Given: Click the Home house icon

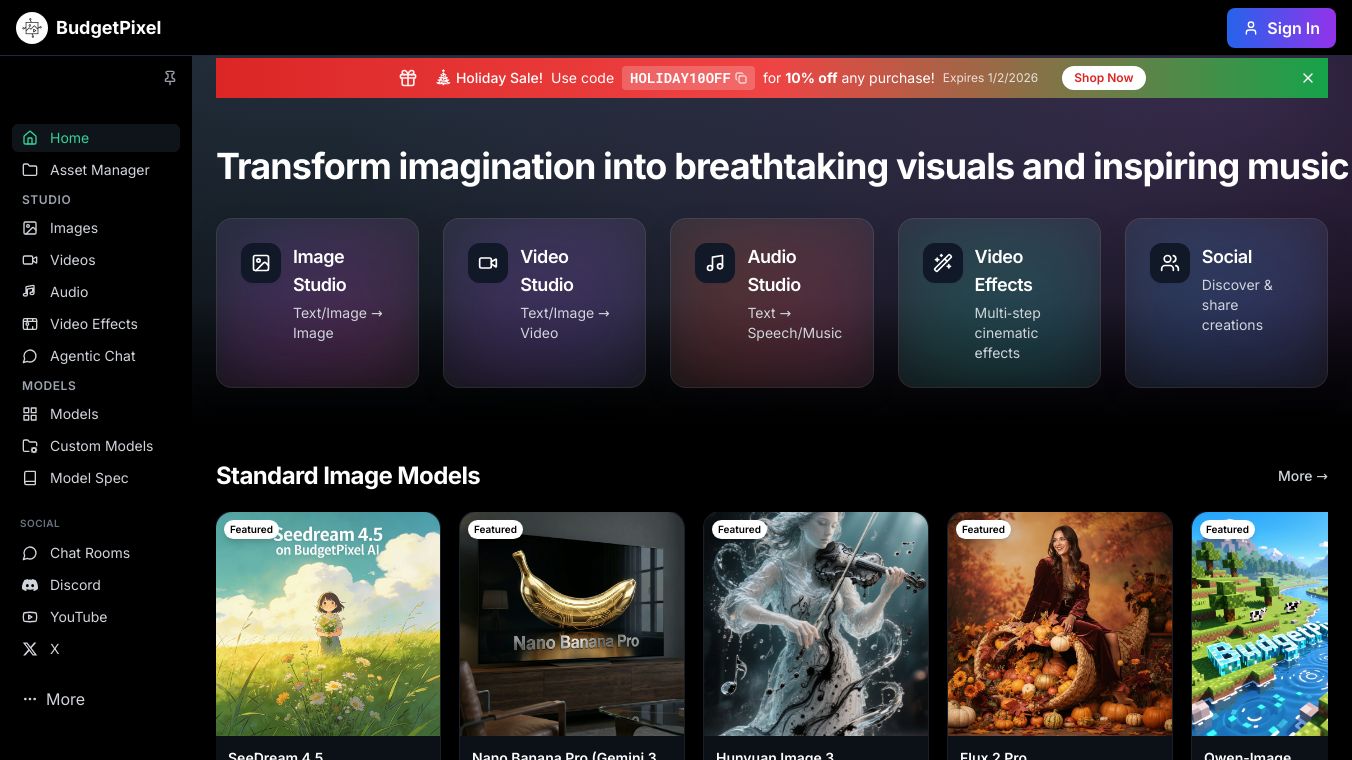Looking at the screenshot, I should [30, 138].
